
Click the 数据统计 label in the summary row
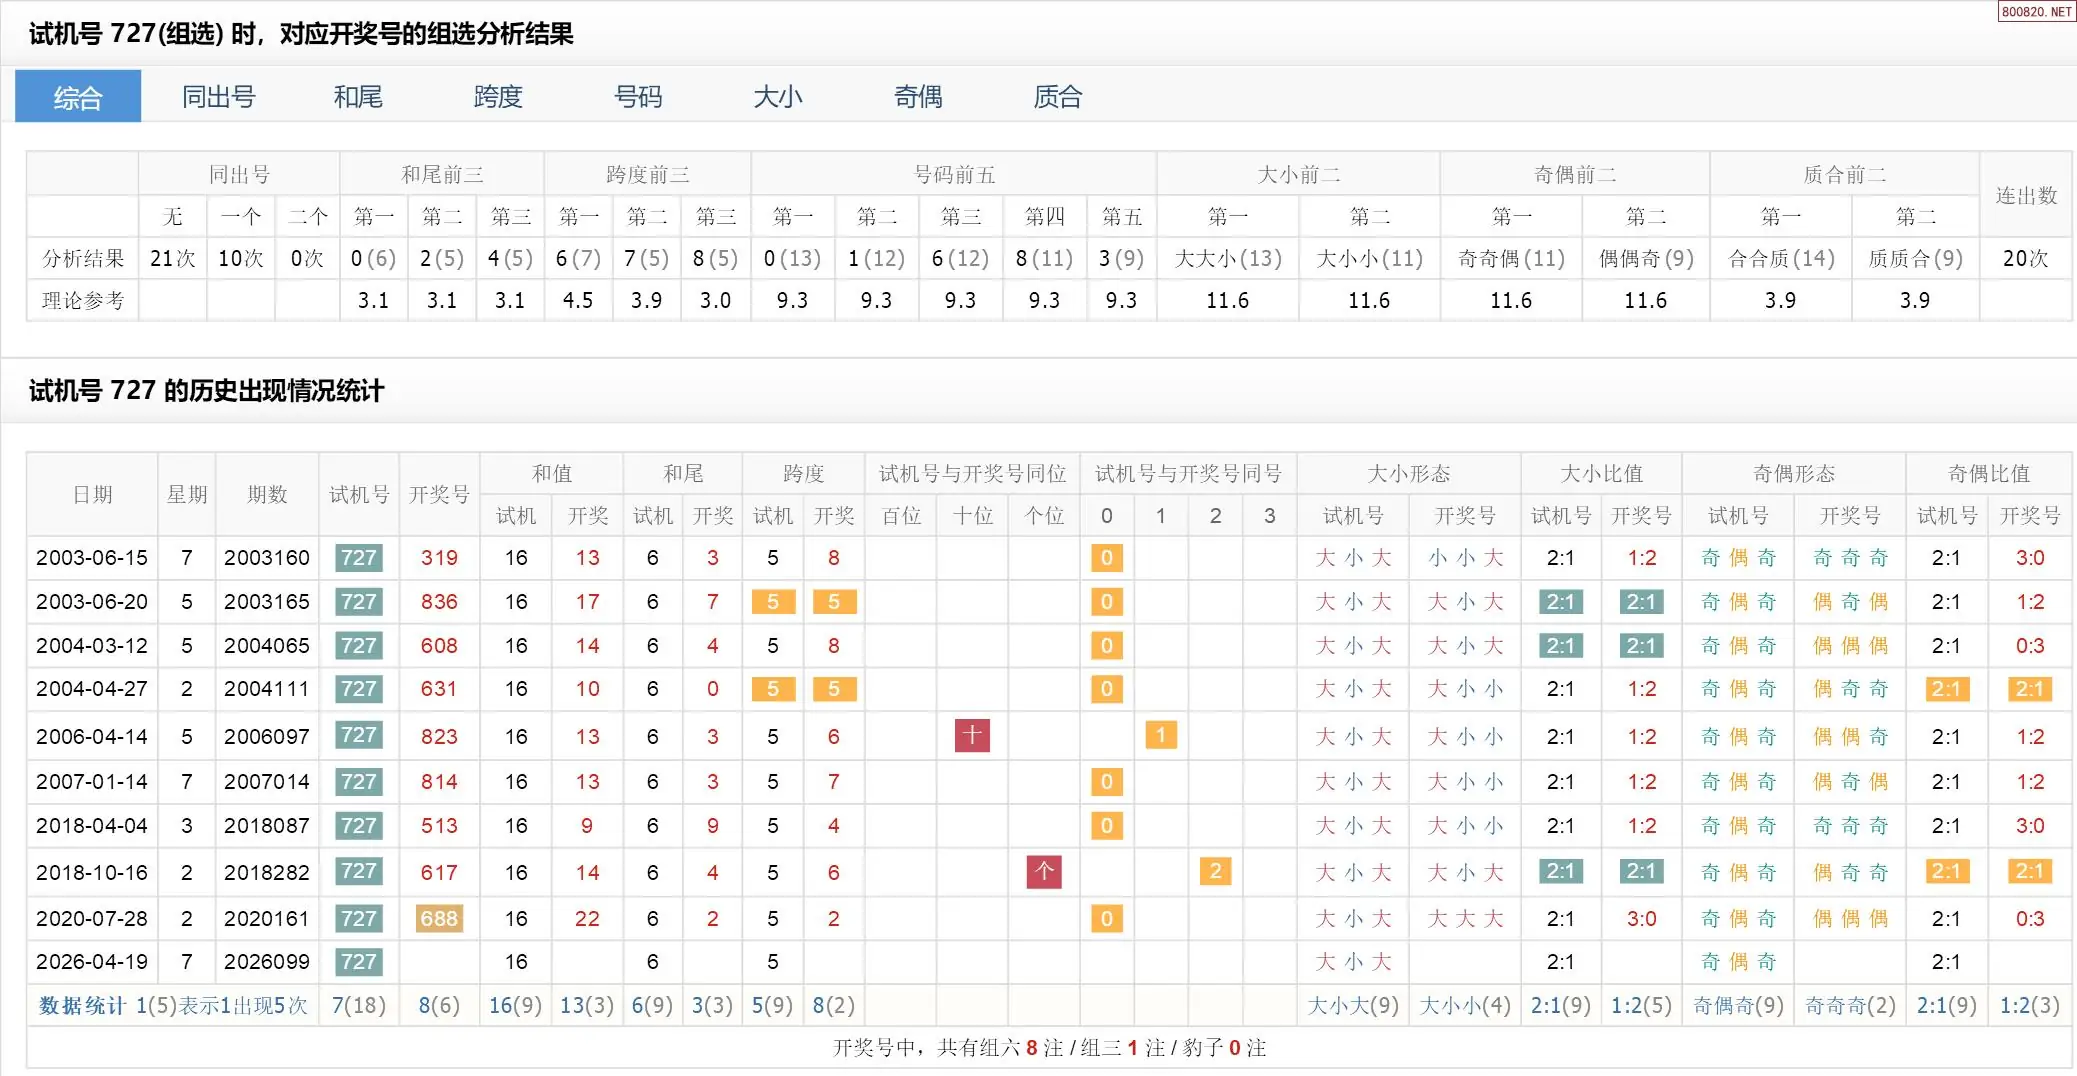82,1006
